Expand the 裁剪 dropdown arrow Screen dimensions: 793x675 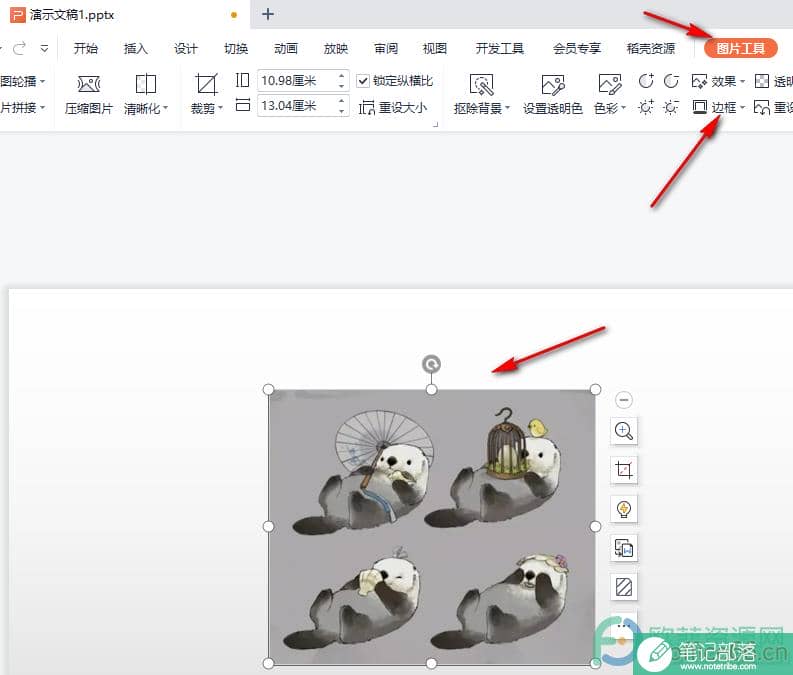click(221, 108)
